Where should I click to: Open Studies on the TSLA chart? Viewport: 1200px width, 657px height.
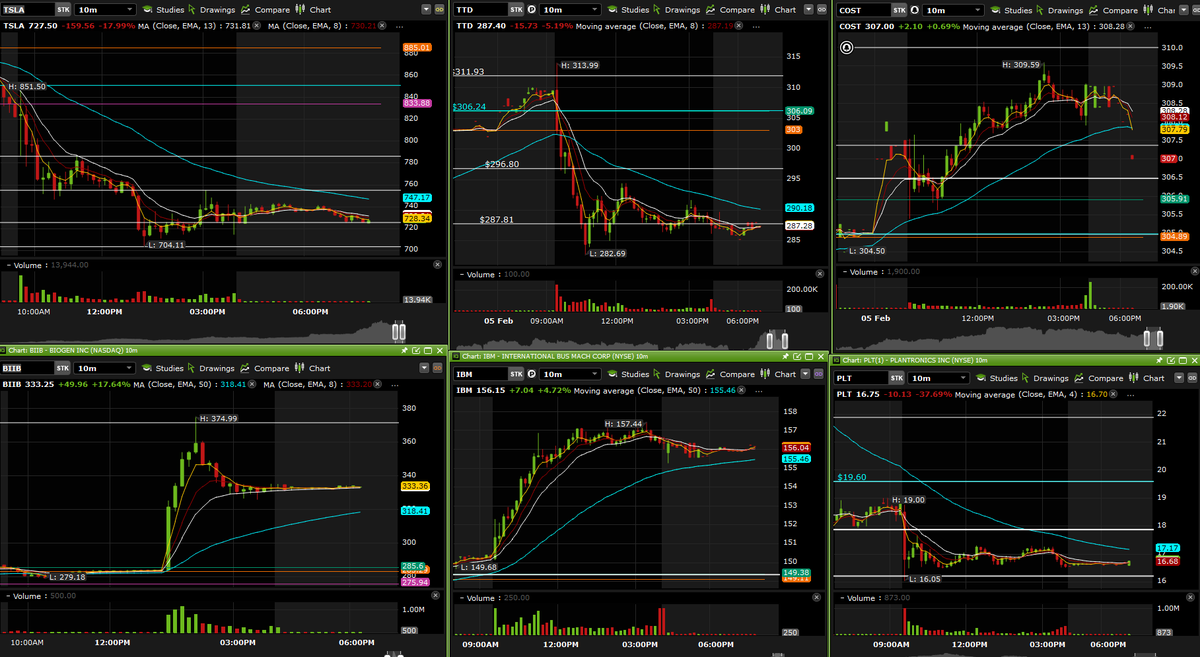tap(163, 10)
